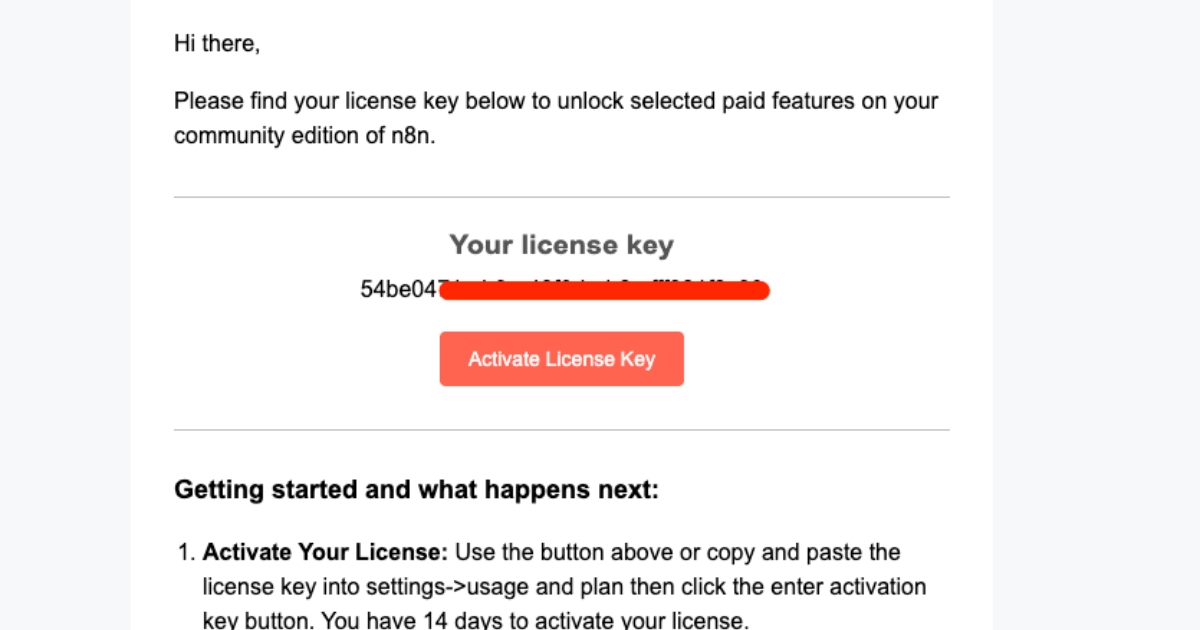Click the list number '1.' marker
Screen dimensions: 1200x630
(x=187, y=552)
